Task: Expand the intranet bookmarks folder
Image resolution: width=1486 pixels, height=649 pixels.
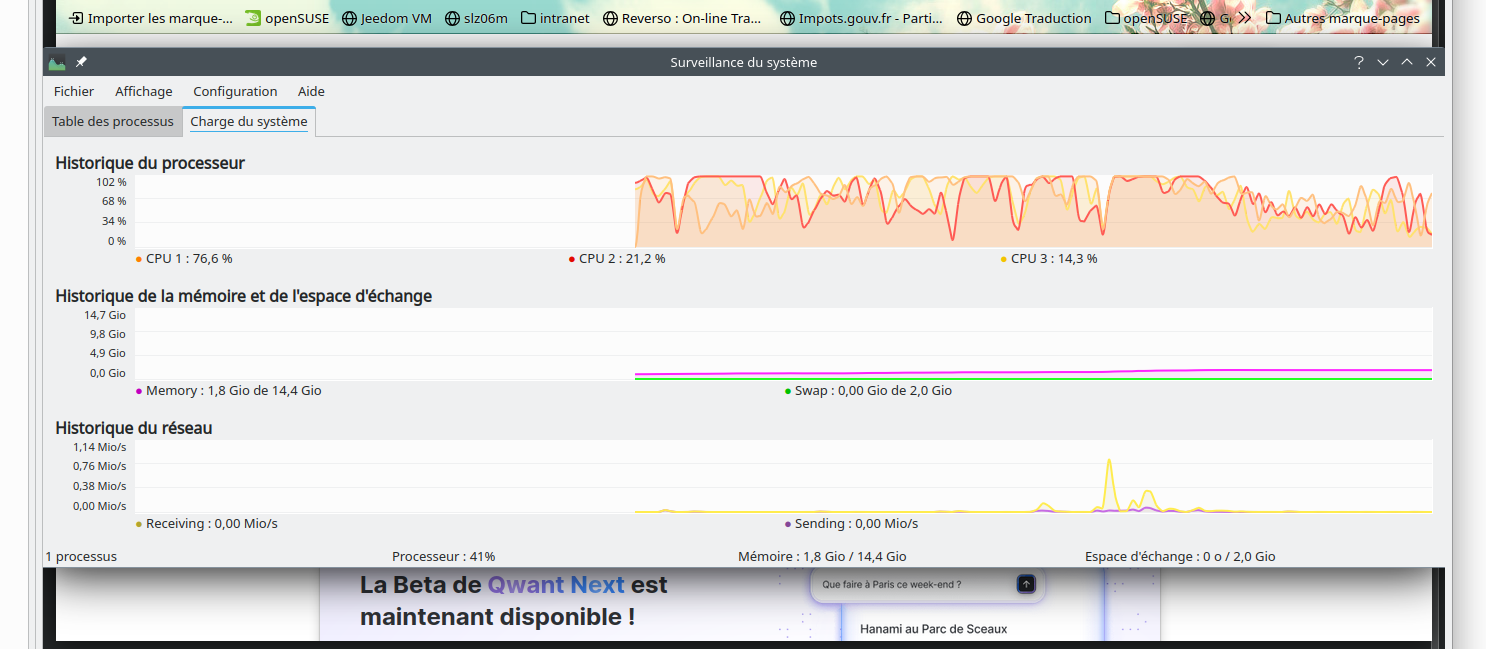Action: click(555, 18)
